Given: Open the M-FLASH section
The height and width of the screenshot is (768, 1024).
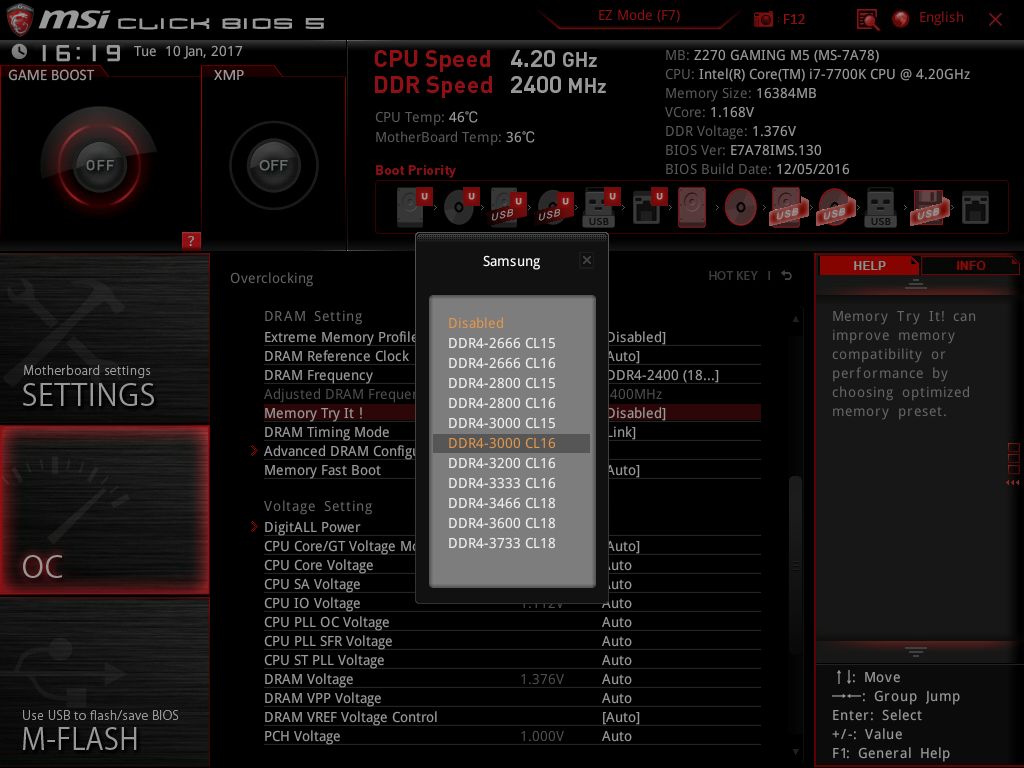Looking at the screenshot, I should [104, 682].
